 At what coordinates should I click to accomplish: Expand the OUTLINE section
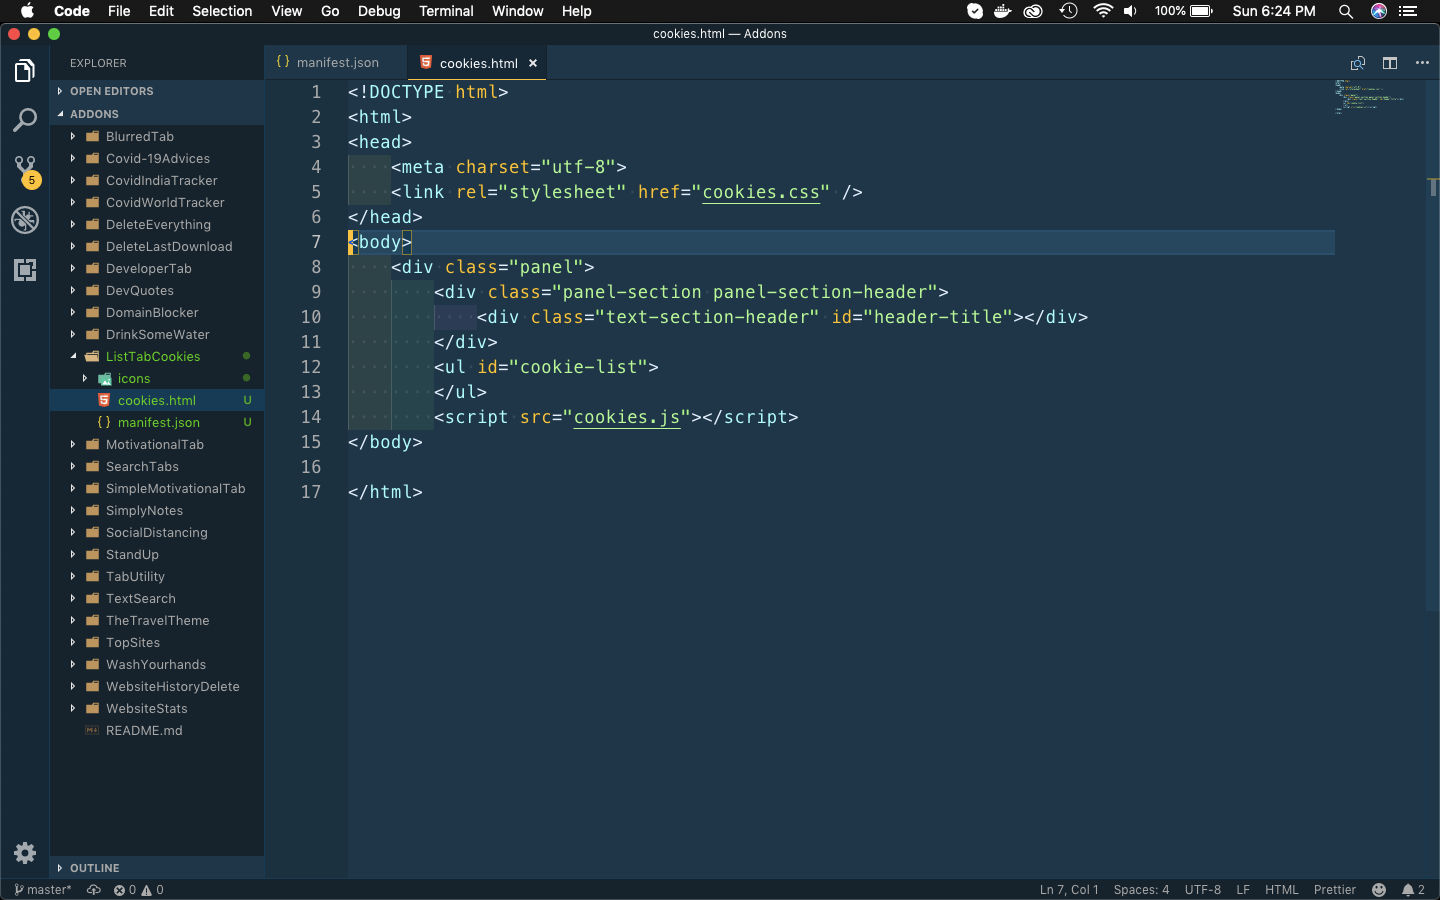click(157, 868)
